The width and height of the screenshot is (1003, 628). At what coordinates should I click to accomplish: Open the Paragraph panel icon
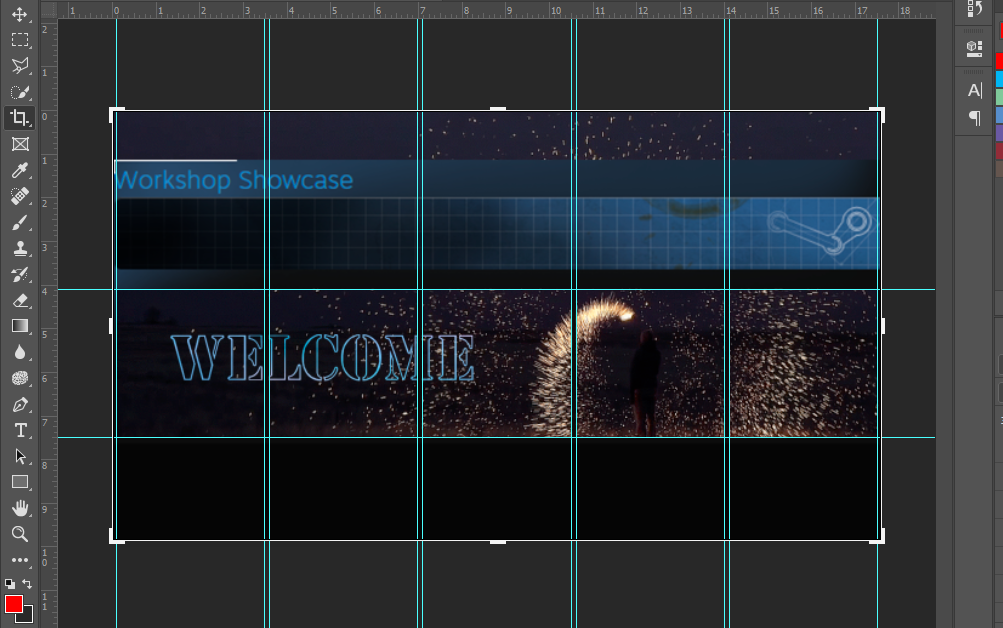pyautogui.click(x=974, y=118)
